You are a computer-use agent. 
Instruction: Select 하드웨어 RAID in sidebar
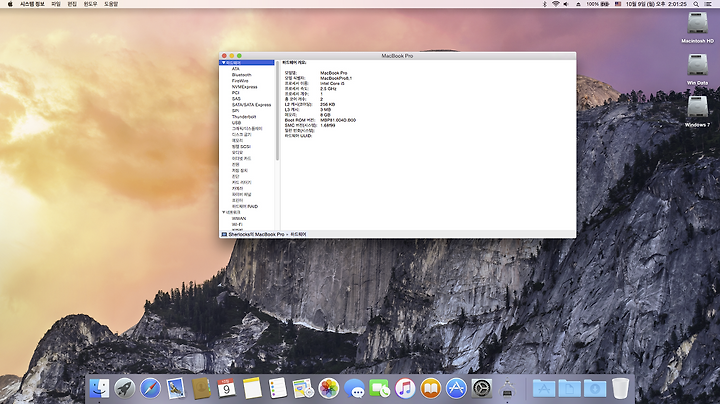tap(245, 207)
